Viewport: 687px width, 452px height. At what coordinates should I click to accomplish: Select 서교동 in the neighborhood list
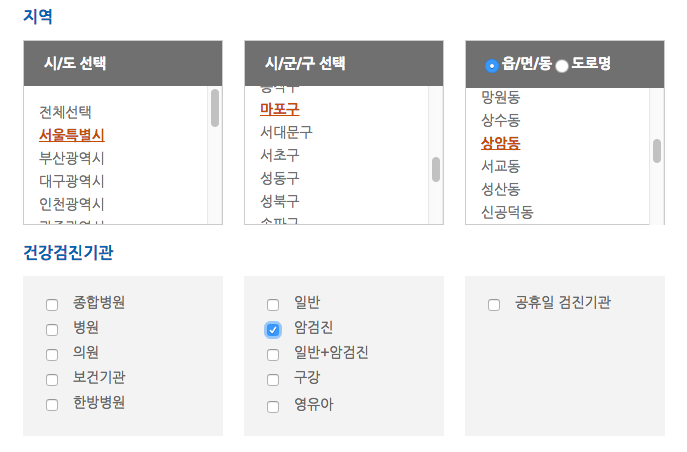pyautogui.click(x=501, y=166)
